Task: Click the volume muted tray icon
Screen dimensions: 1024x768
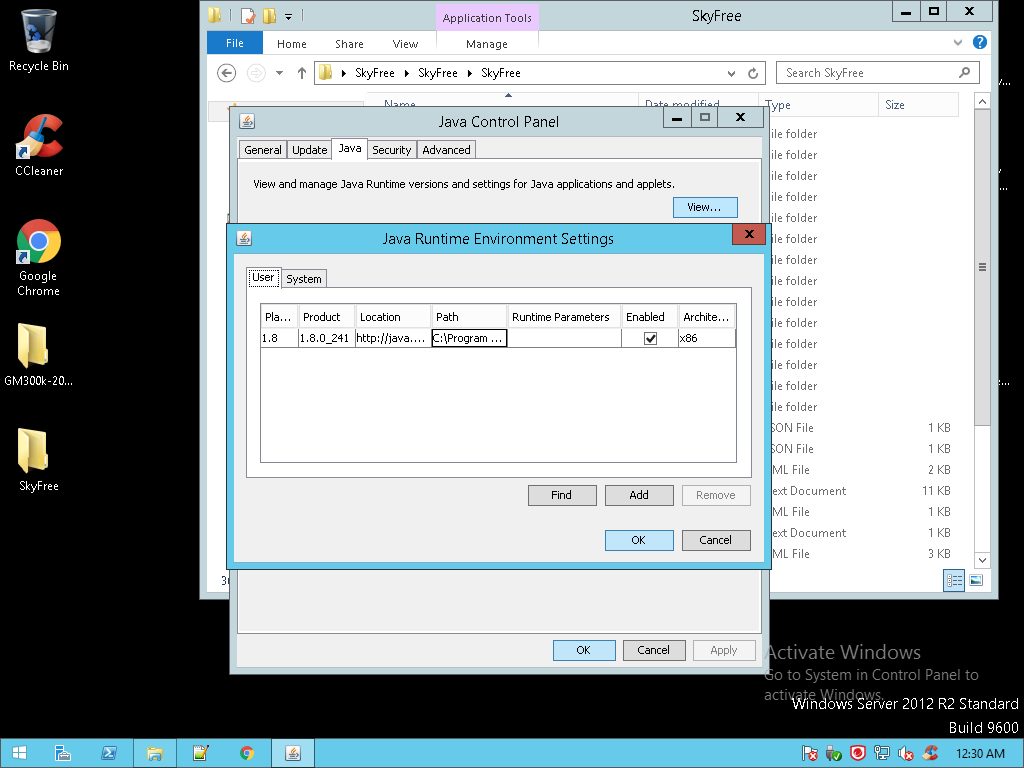Action: [x=906, y=754]
